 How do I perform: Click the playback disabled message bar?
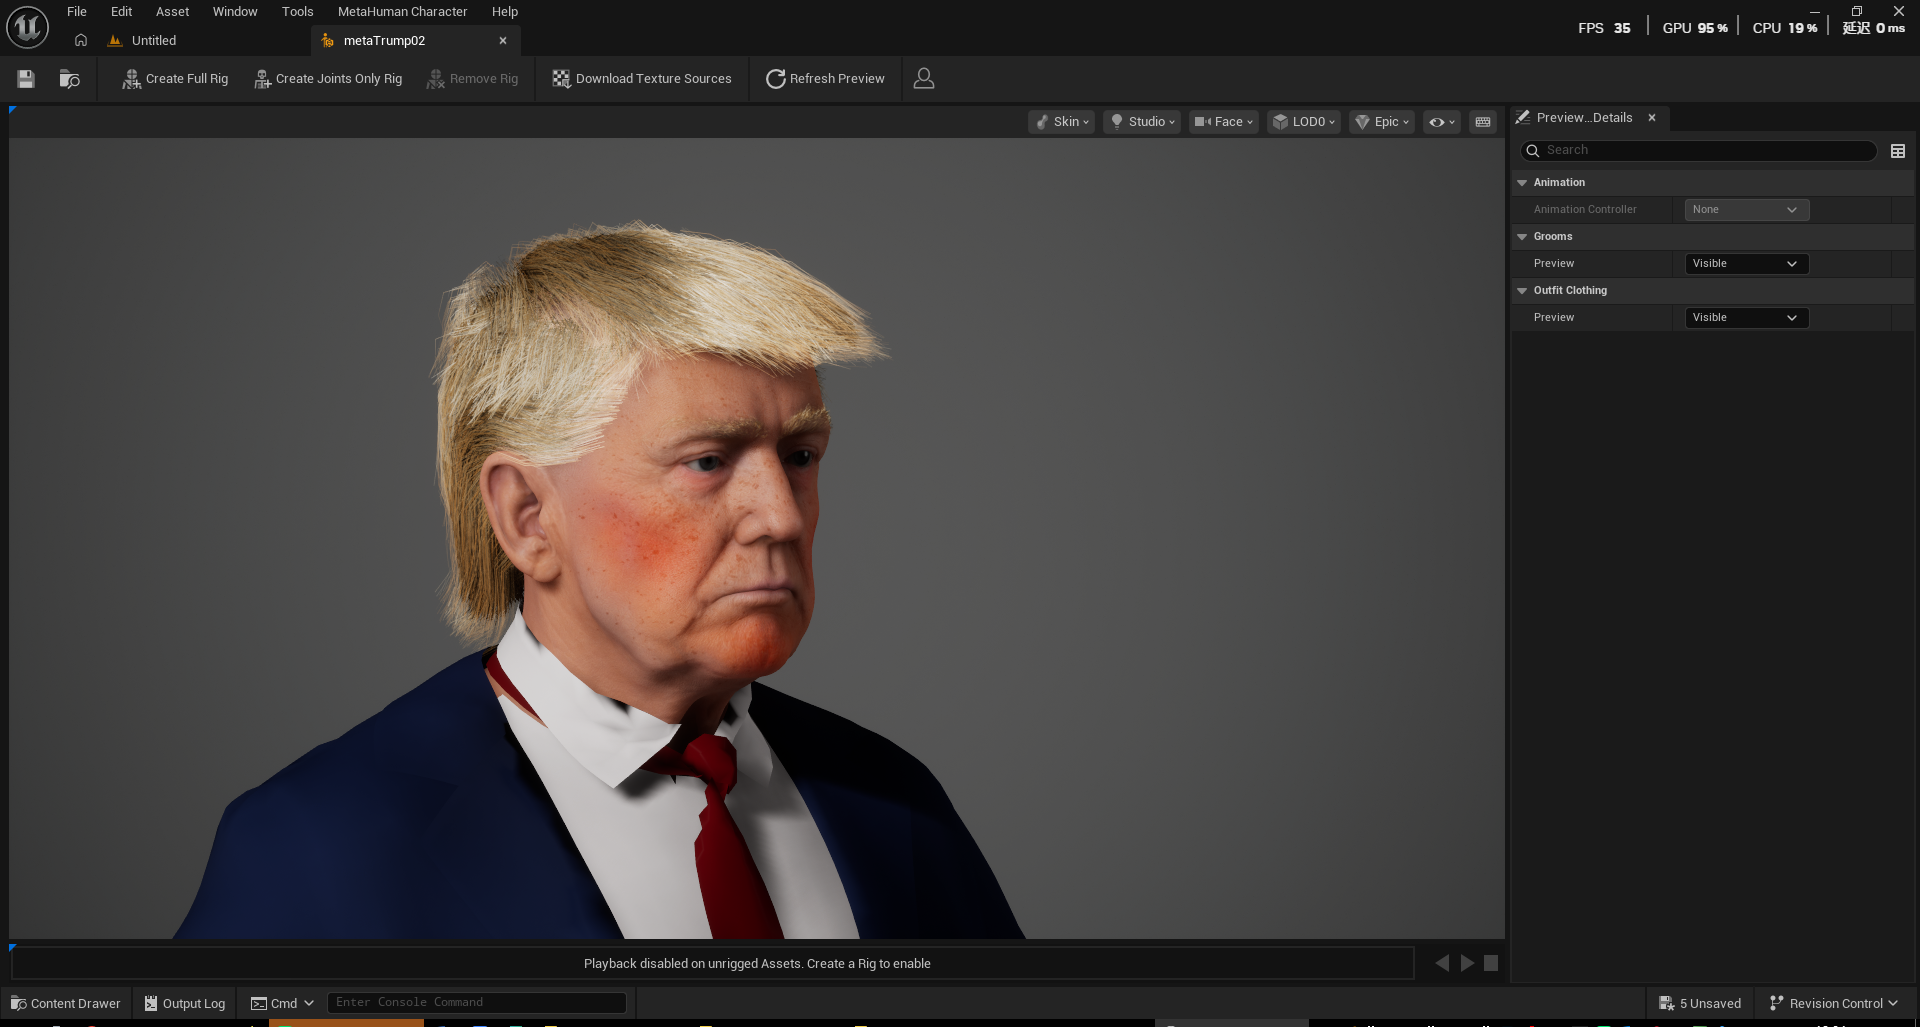712,963
